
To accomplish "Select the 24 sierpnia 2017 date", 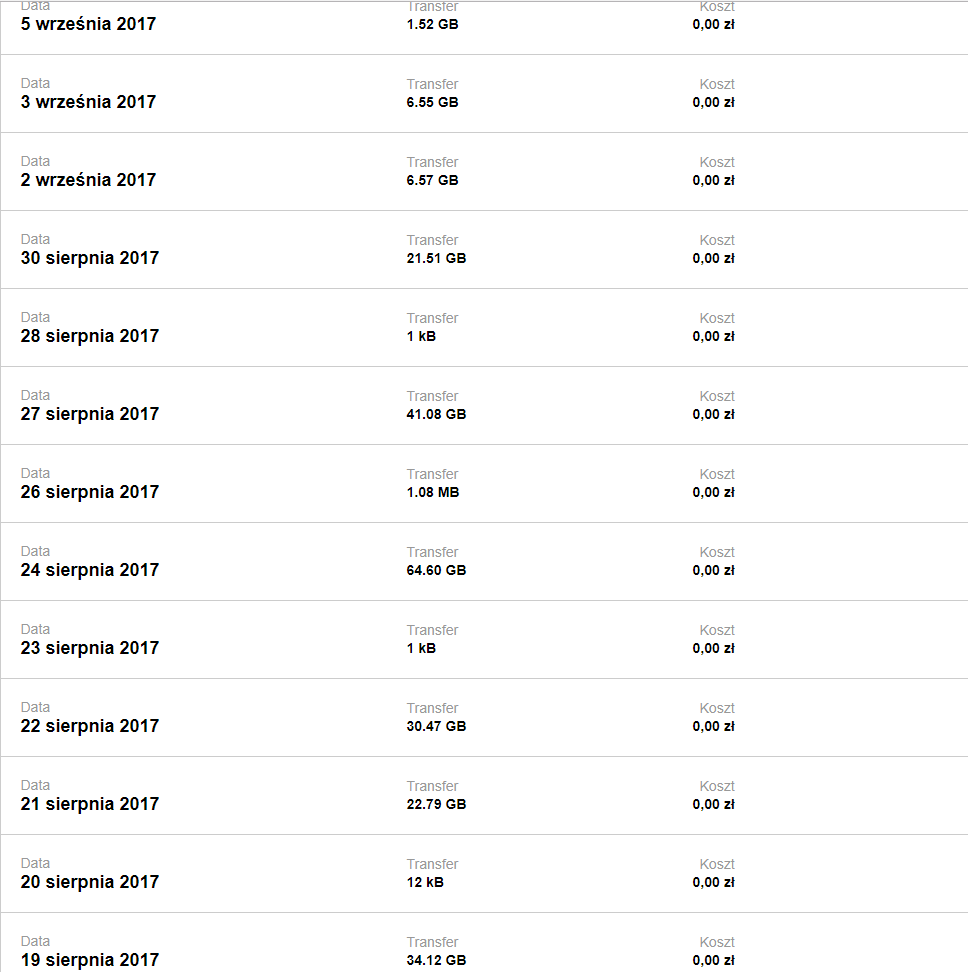I will tap(90, 570).
